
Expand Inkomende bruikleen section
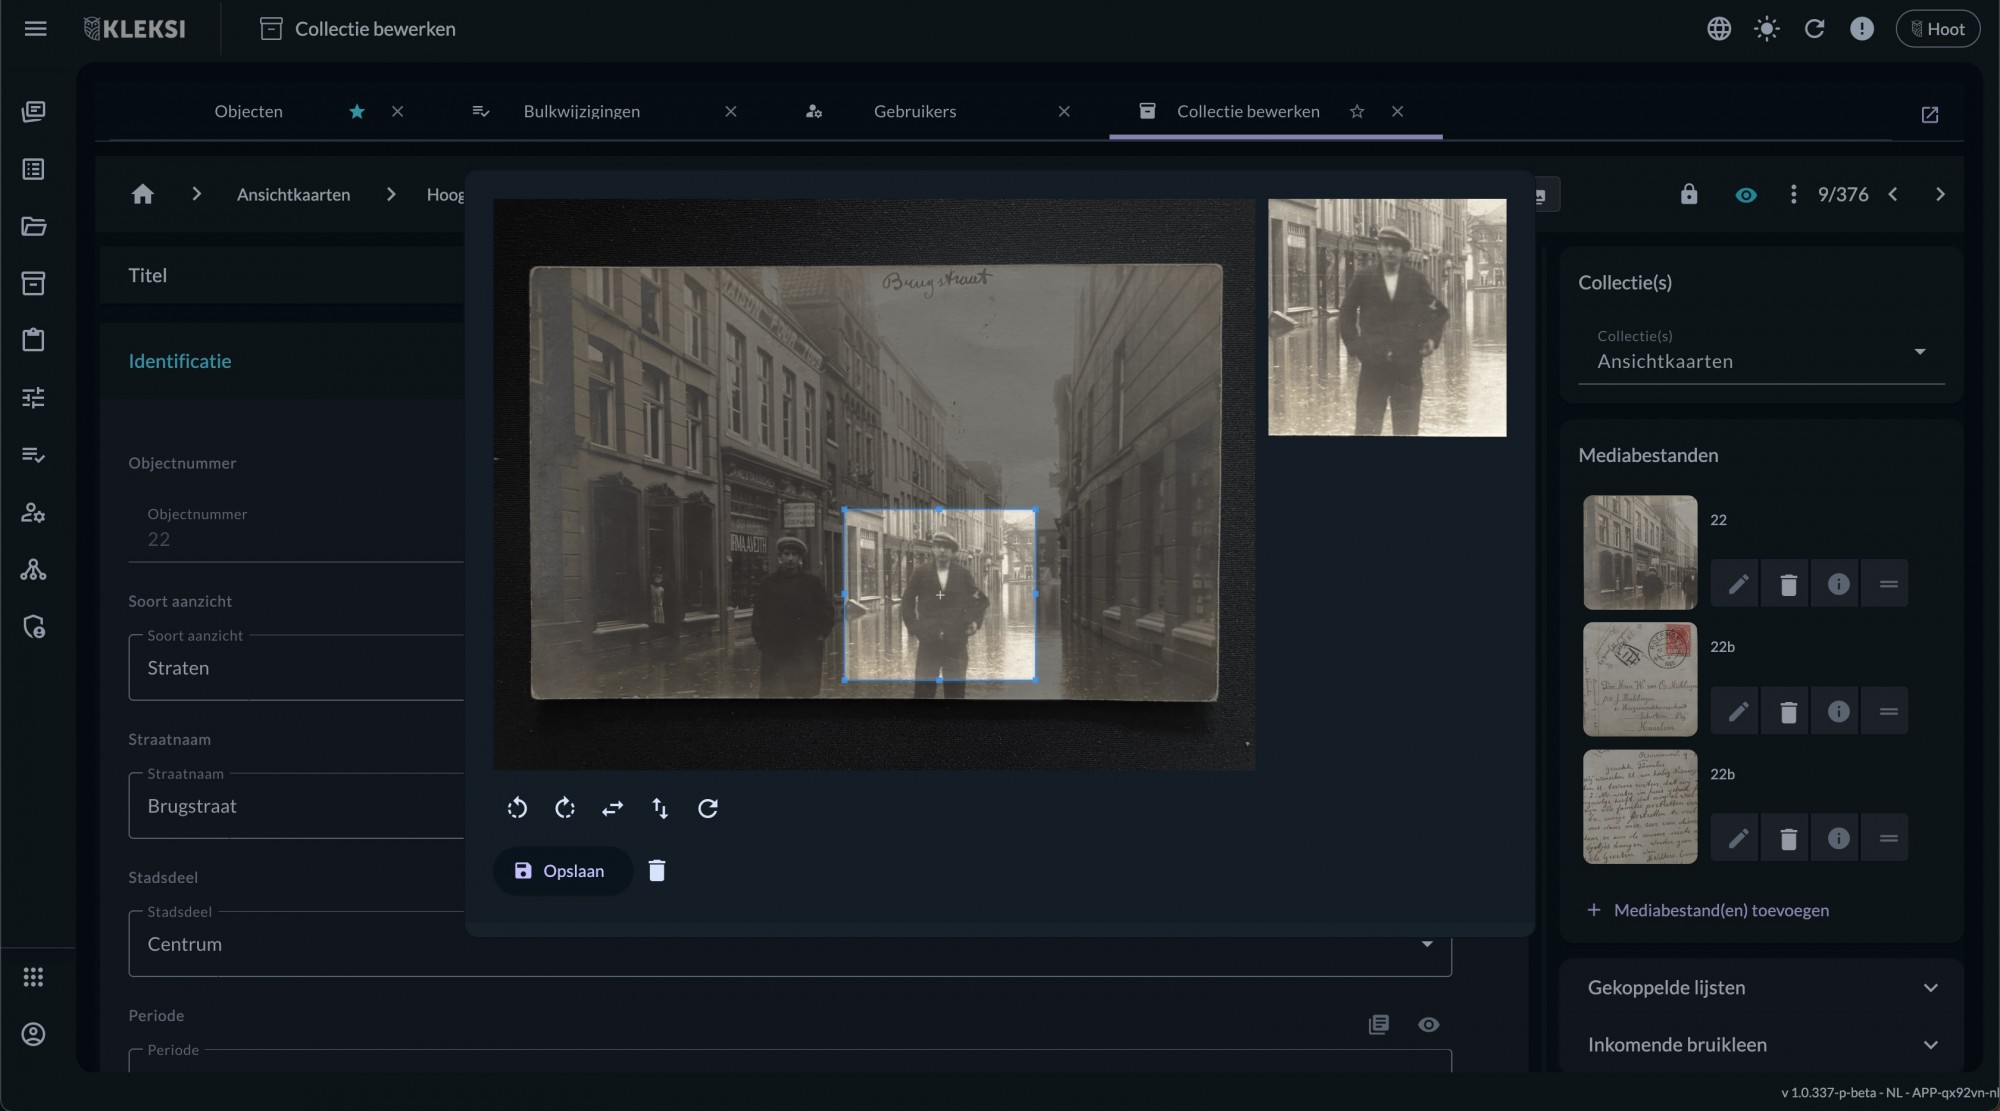tap(1761, 1044)
